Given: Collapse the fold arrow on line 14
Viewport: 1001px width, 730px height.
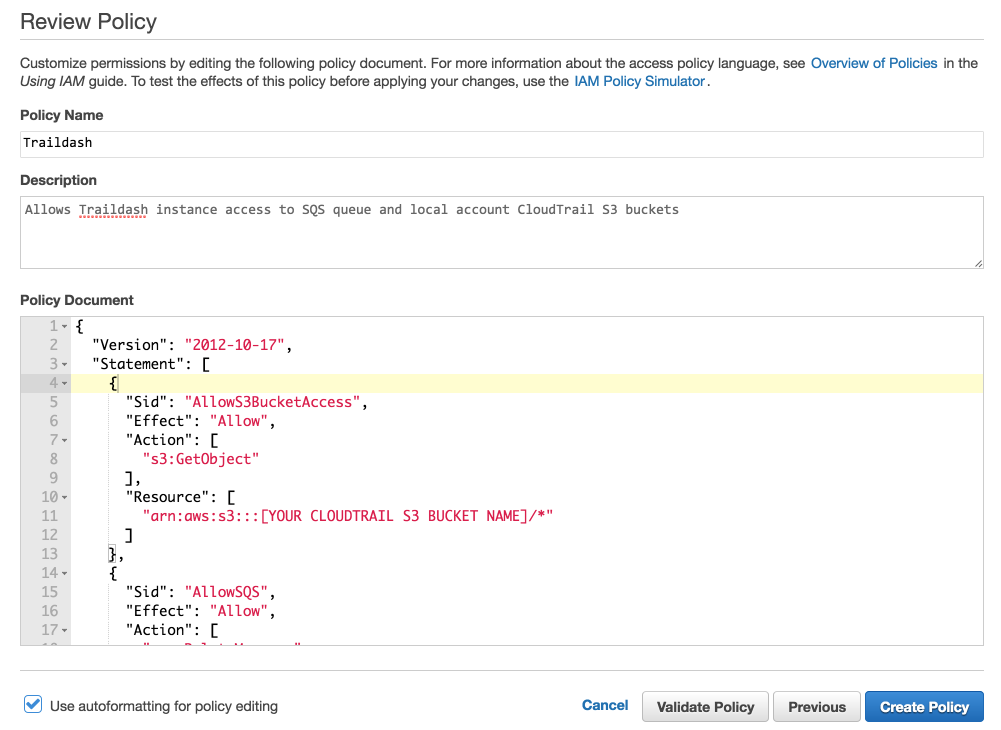Looking at the screenshot, I should (64, 574).
